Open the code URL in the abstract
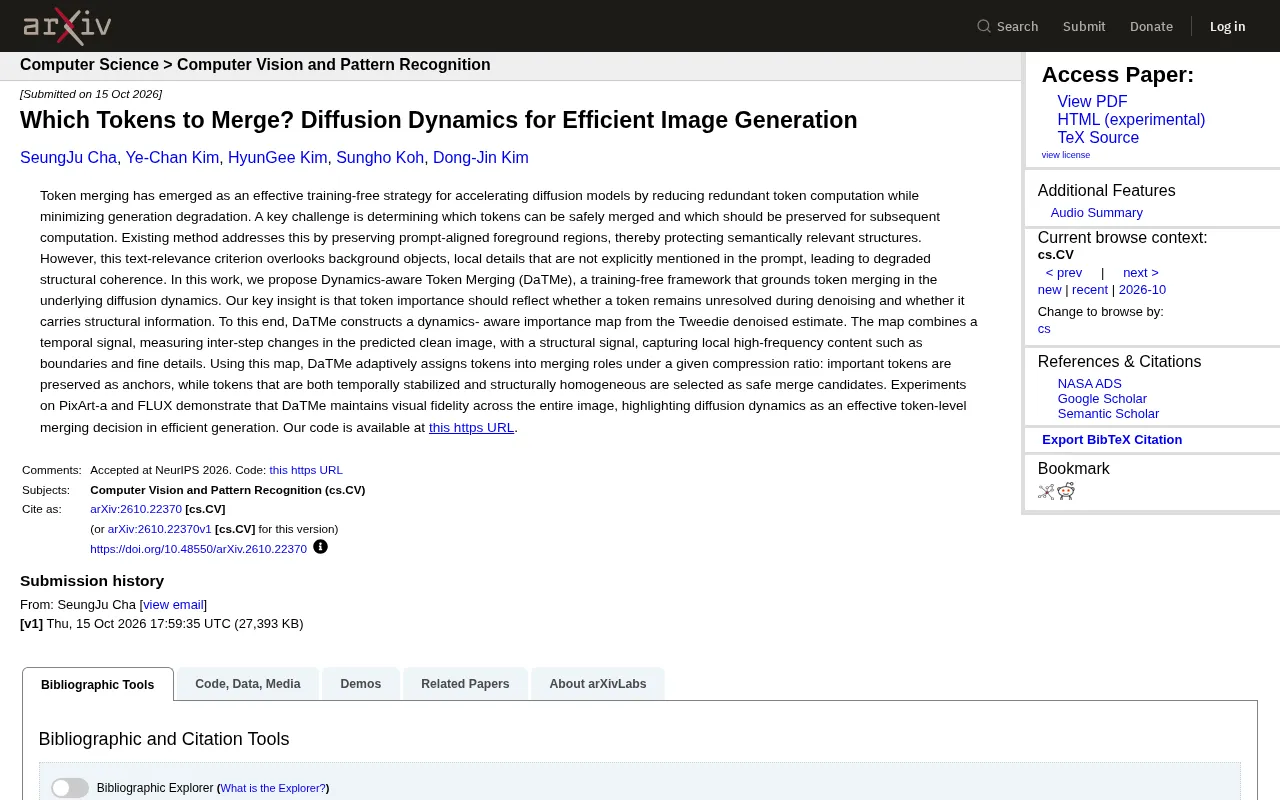 [x=471, y=428]
